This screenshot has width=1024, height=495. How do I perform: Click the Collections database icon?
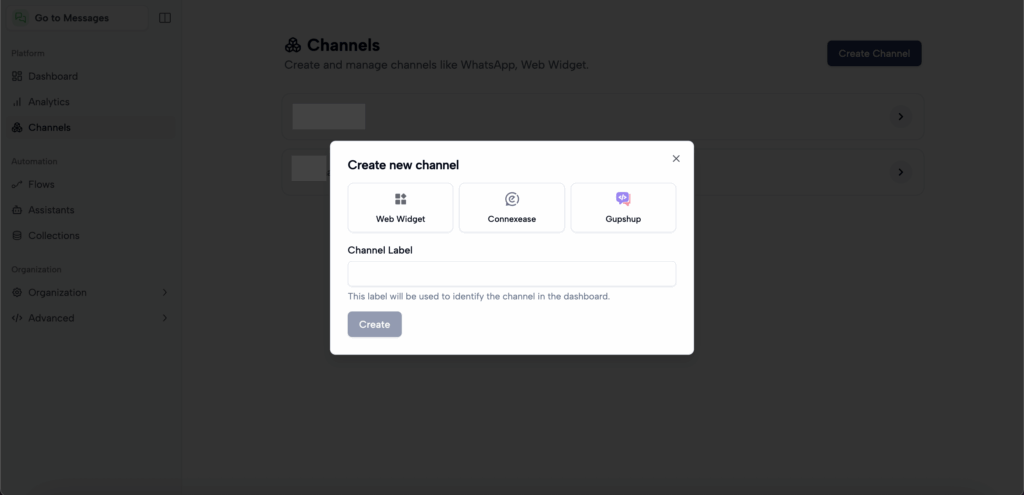click(17, 236)
